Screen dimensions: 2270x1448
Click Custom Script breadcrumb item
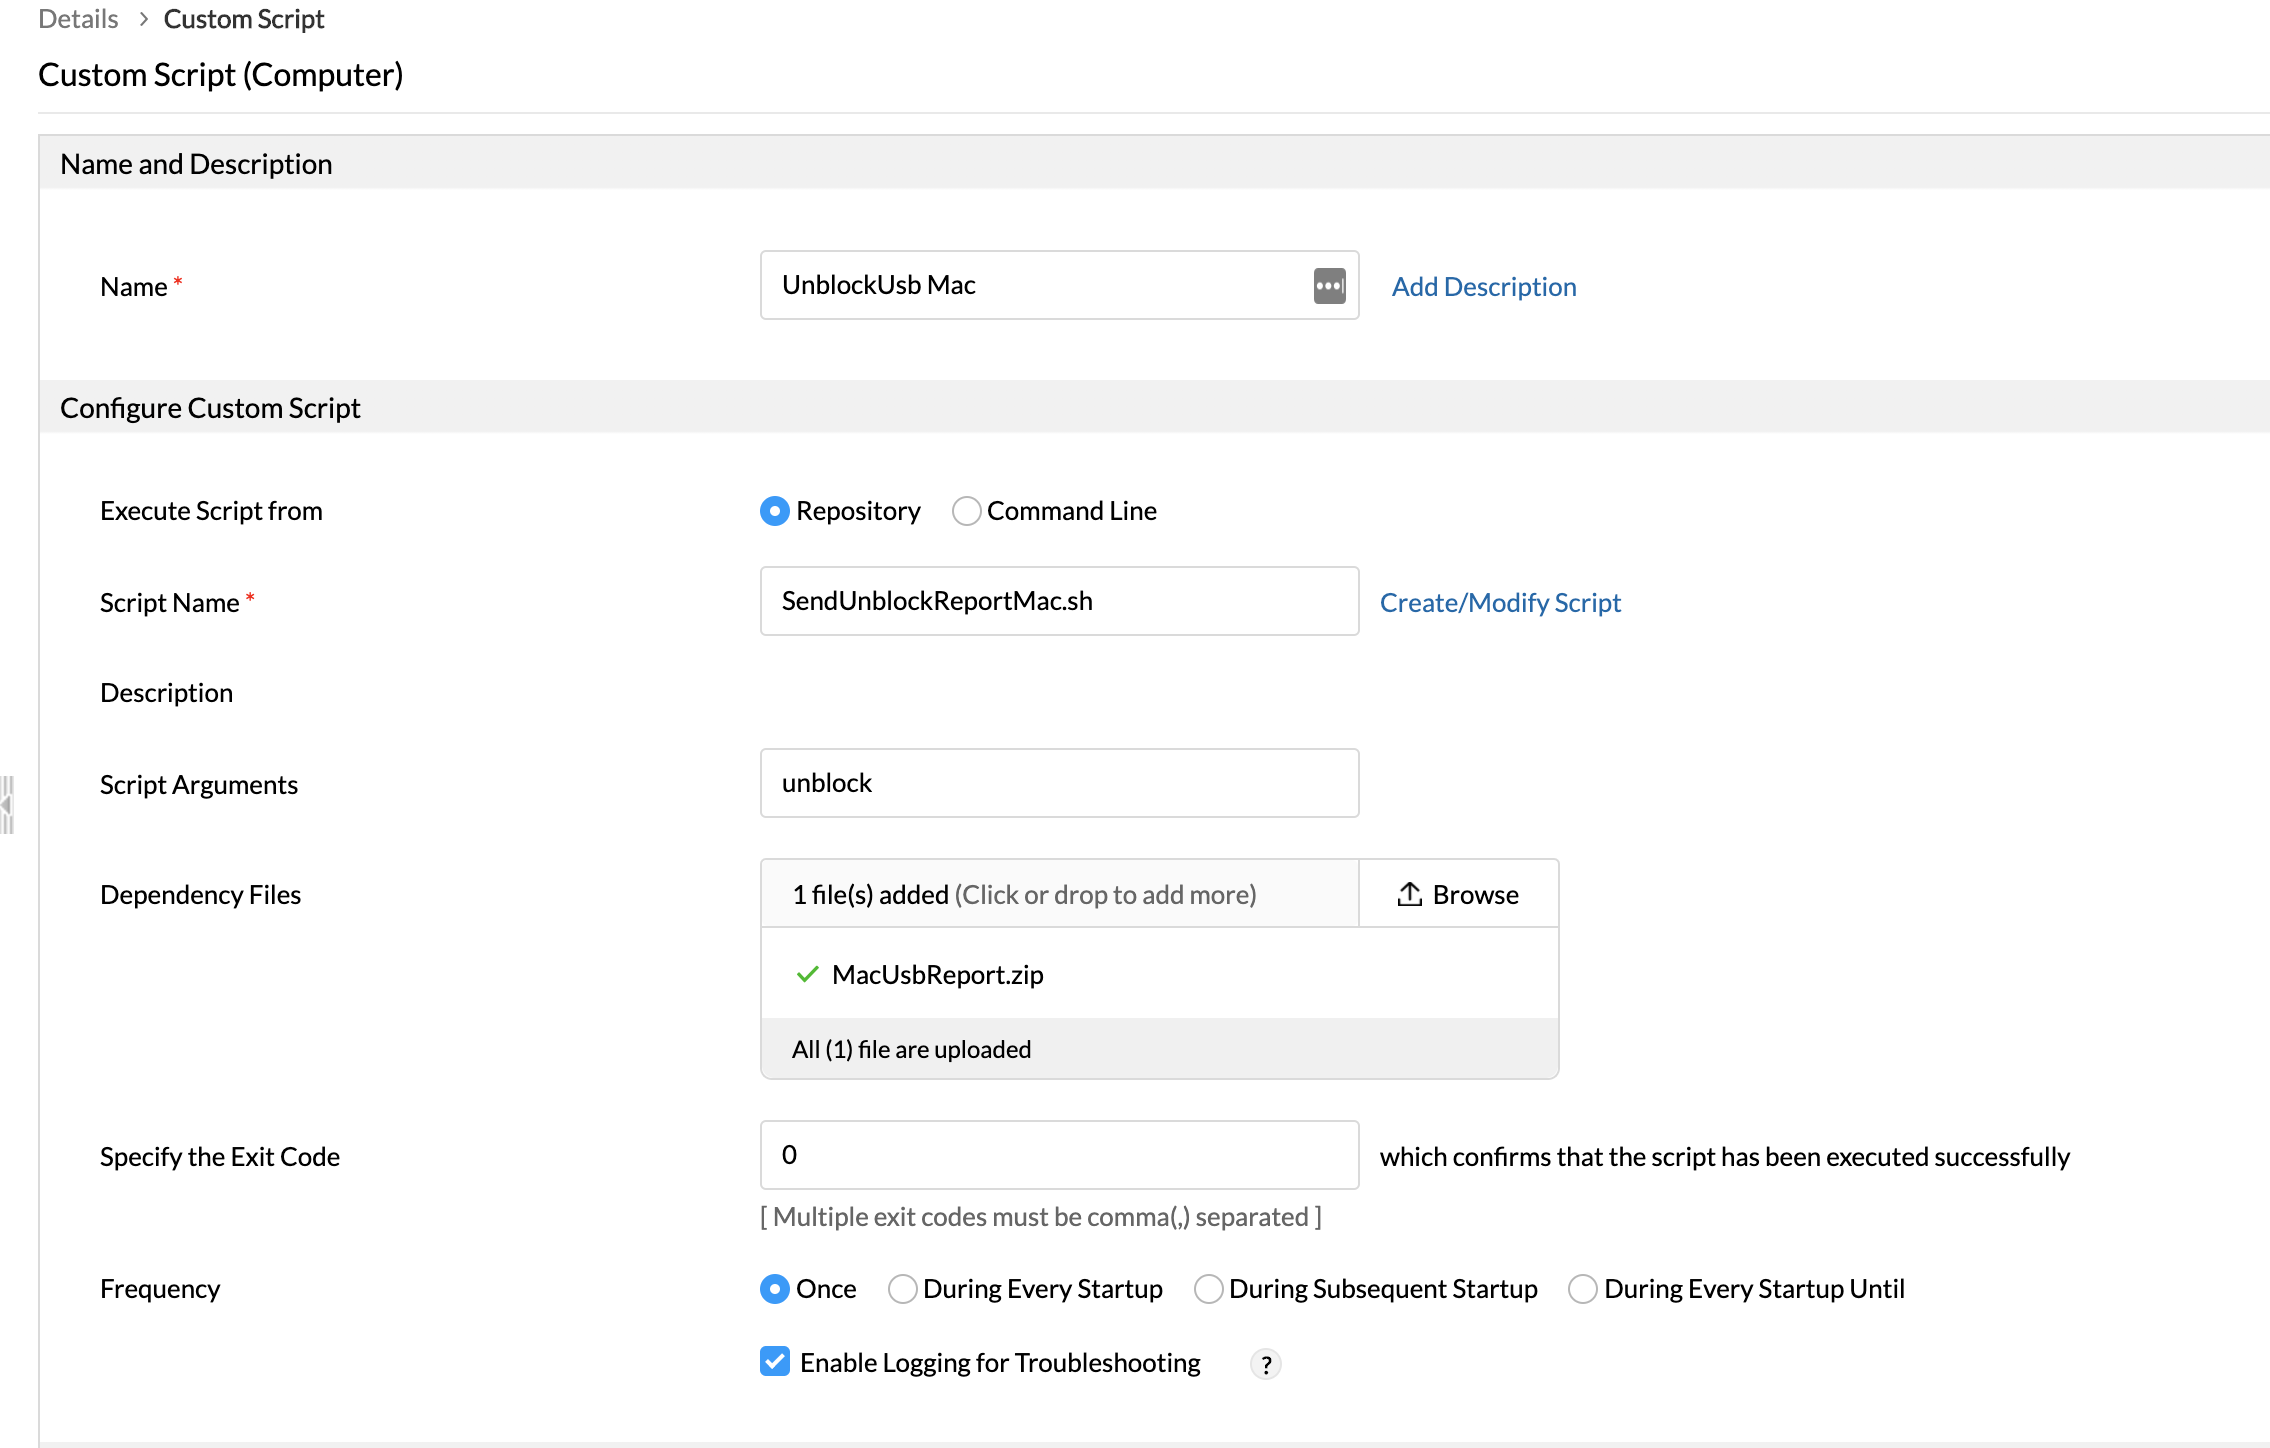pyautogui.click(x=244, y=19)
